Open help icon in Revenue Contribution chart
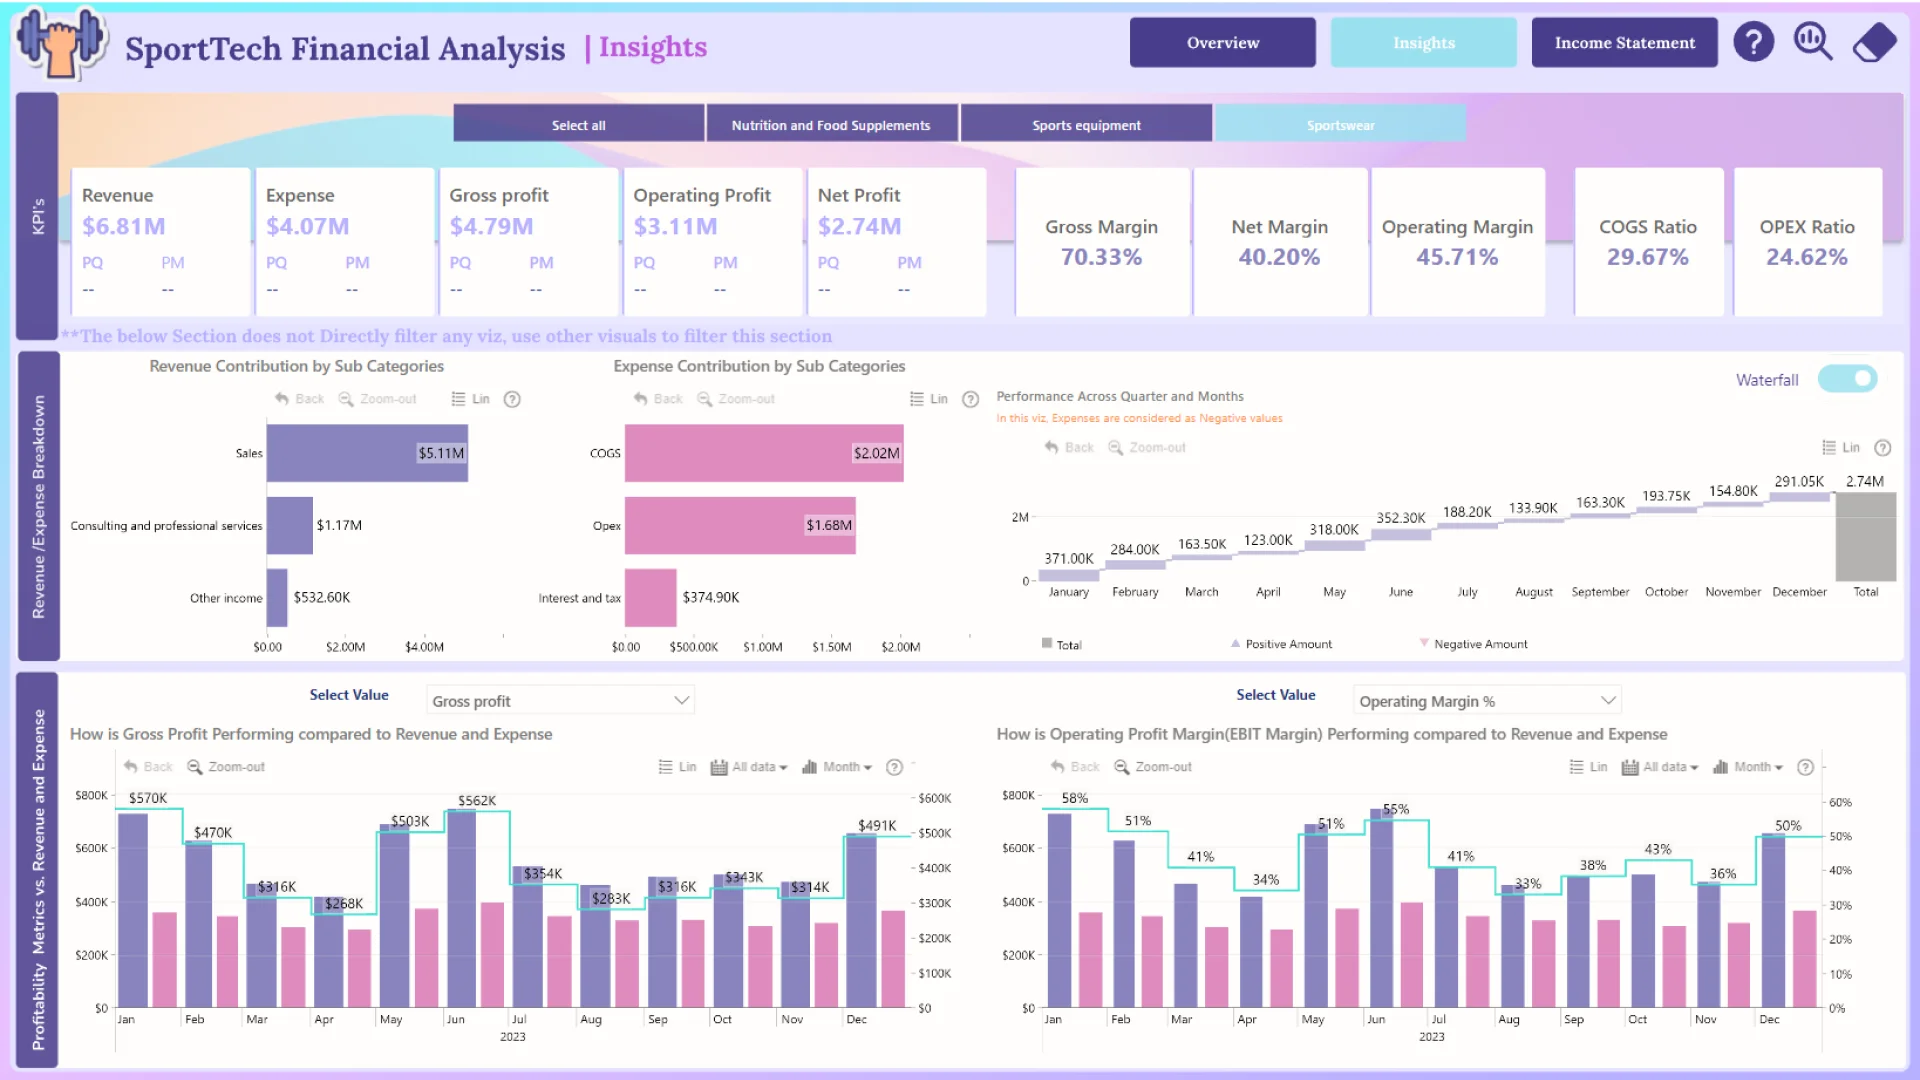Viewport: 1920px width, 1080px height. click(x=512, y=399)
